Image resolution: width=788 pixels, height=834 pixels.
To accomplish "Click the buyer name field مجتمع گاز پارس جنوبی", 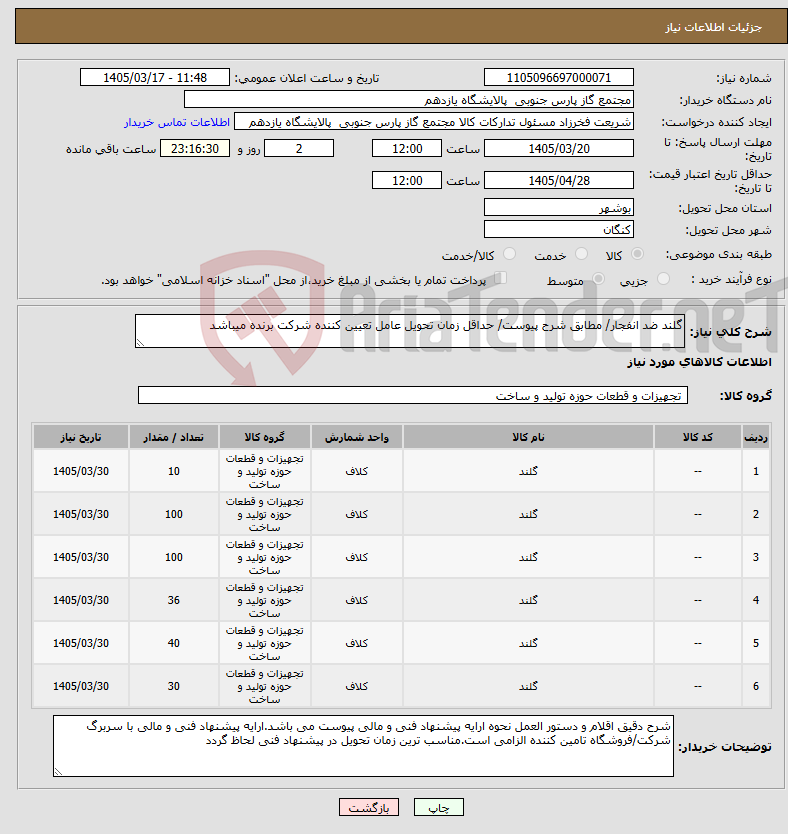I will (409, 100).
